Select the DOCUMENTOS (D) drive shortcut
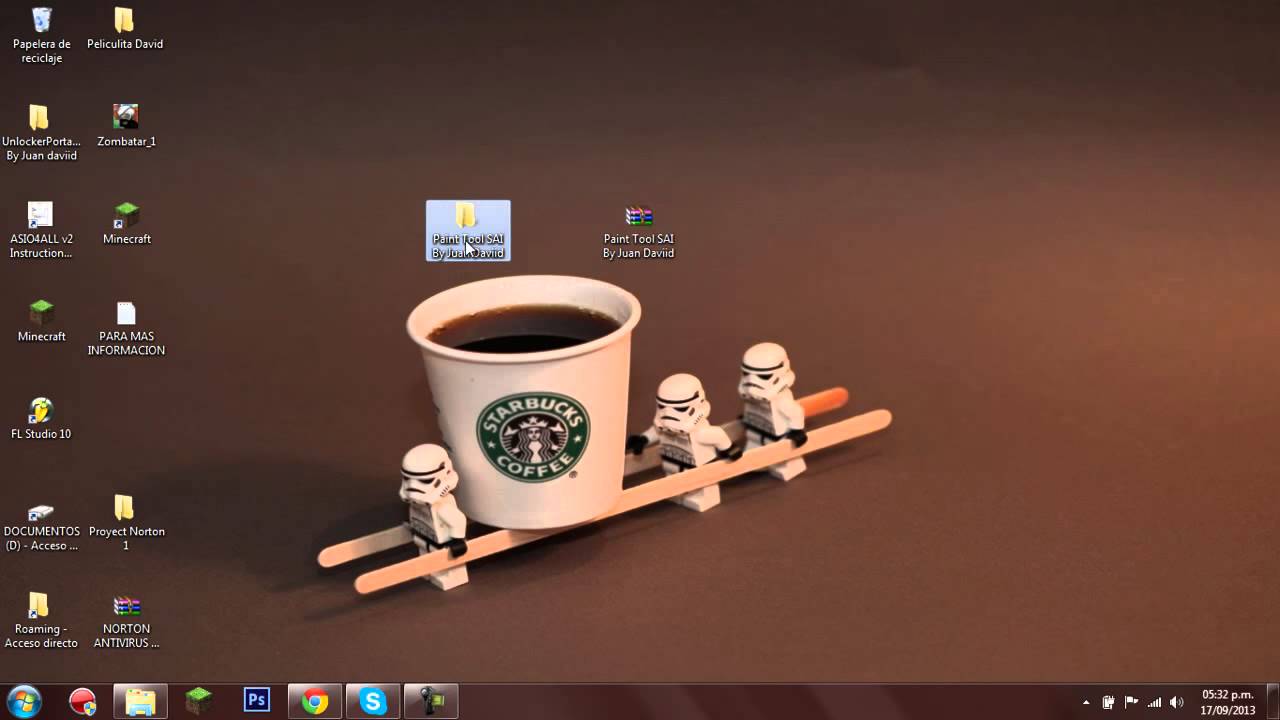 pos(41,525)
